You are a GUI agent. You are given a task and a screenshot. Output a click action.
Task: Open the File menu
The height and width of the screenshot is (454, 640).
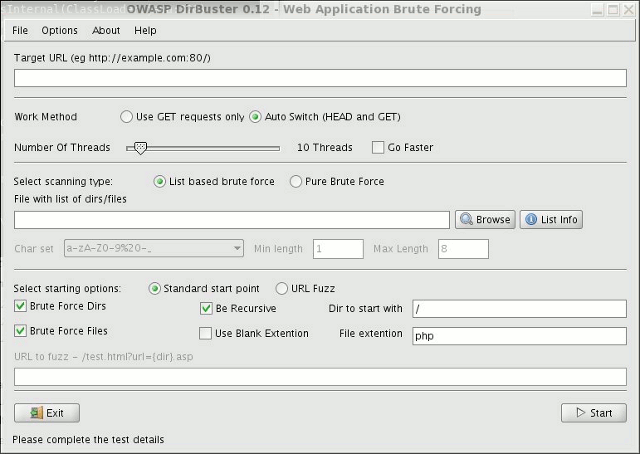point(20,31)
